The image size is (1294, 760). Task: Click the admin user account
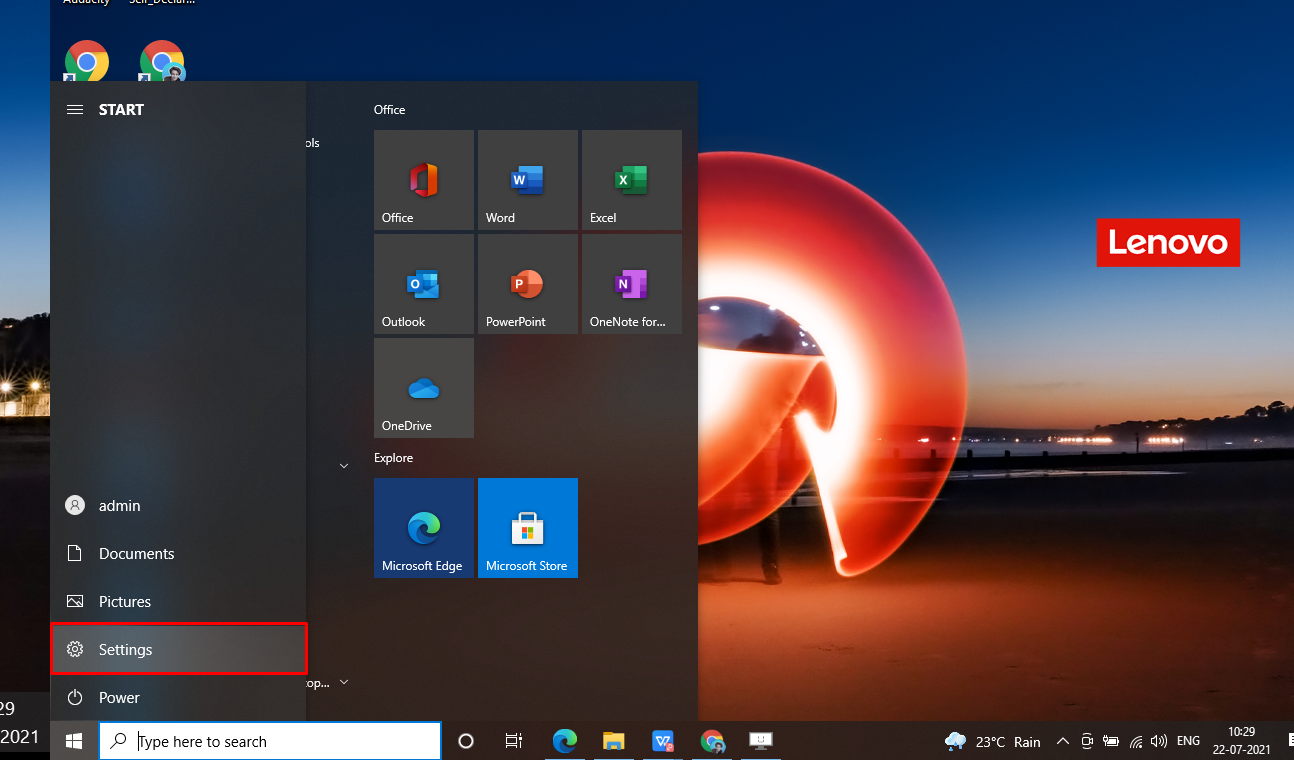[119, 506]
